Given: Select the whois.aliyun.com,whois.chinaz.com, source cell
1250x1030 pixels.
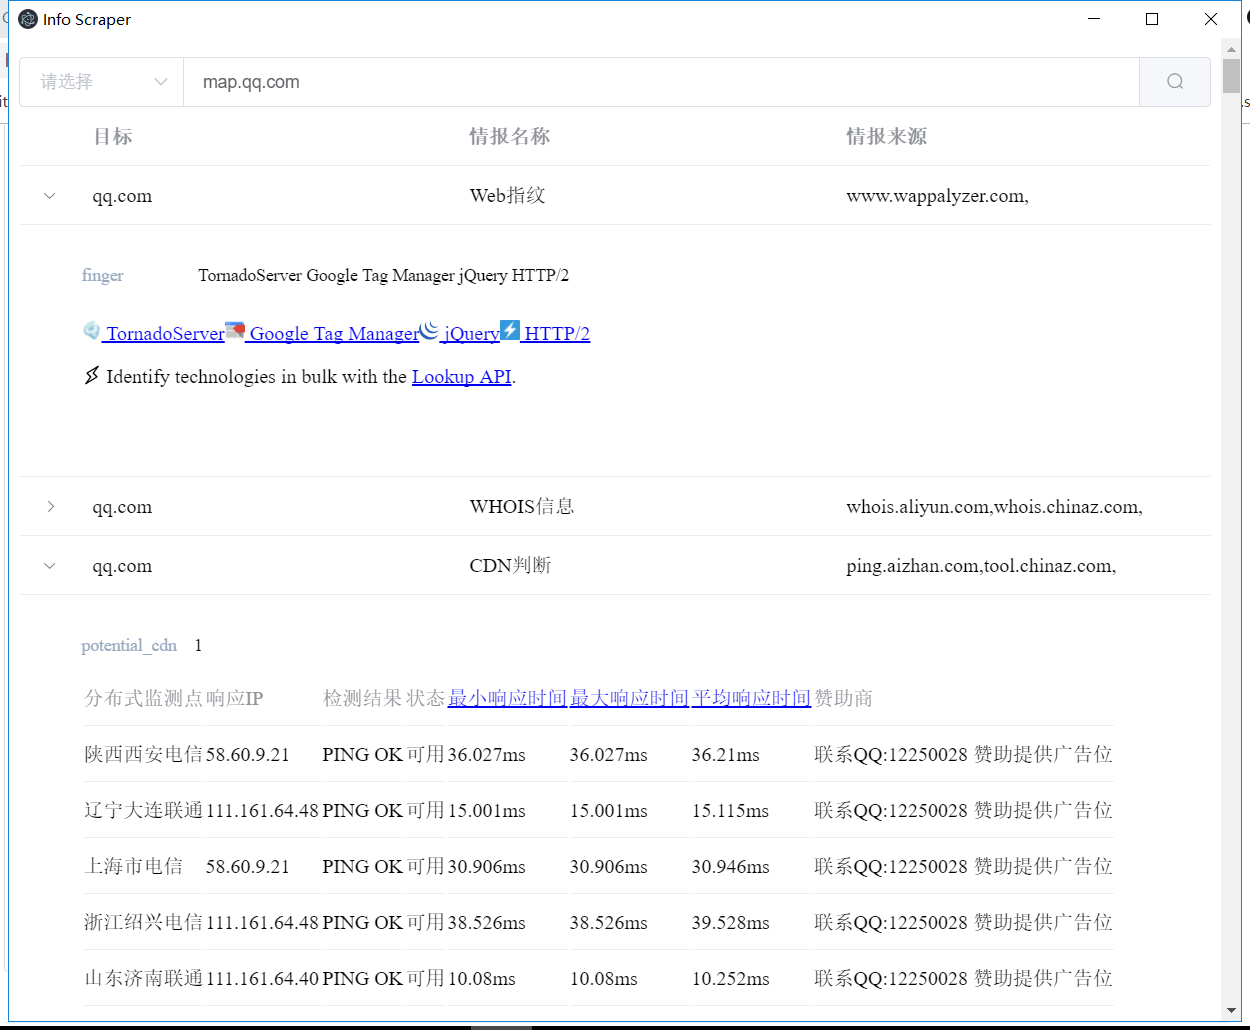Looking at the screenshot, I should (x=994, y=507).
